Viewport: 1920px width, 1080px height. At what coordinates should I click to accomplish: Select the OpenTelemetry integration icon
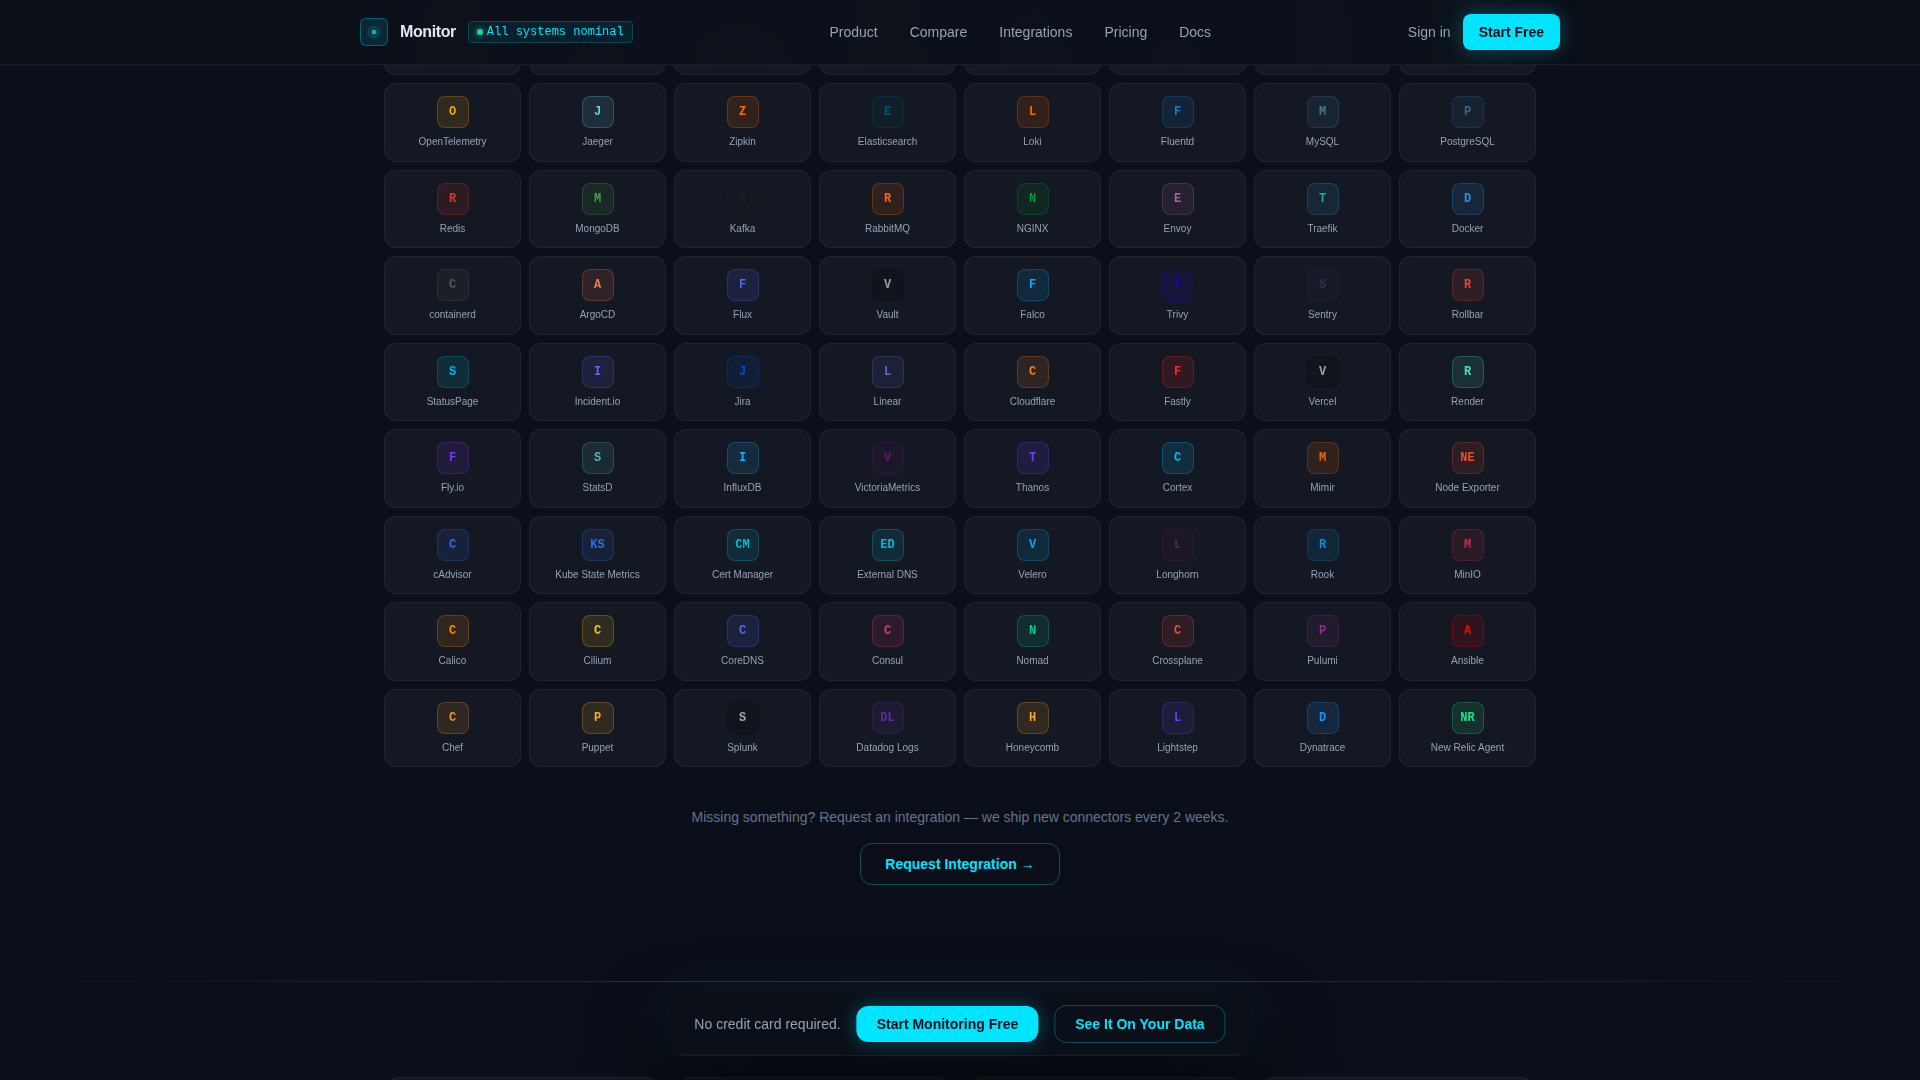point(452,112)
